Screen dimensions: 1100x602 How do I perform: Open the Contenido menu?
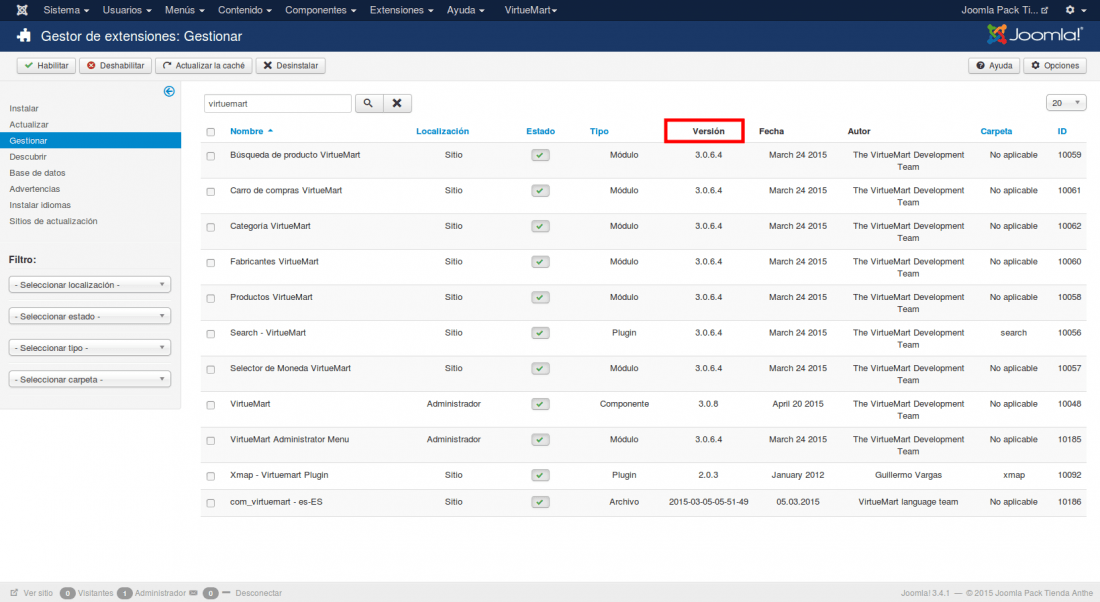coord(245,10)
